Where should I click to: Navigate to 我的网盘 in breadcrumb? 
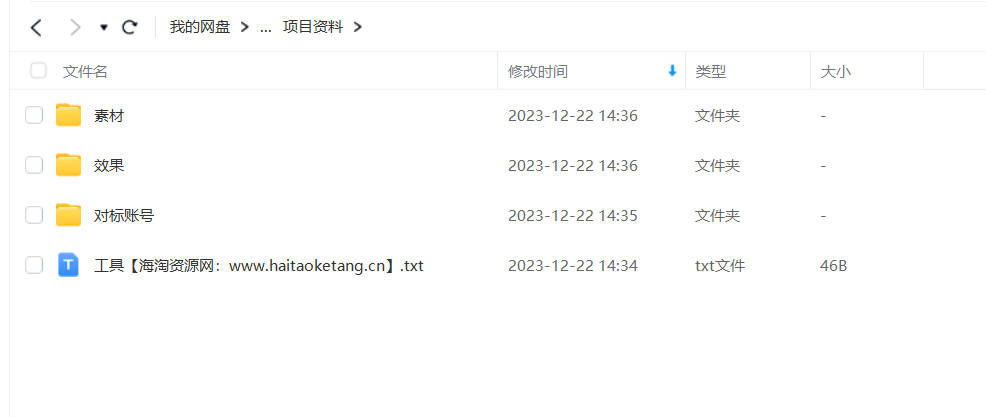click(200, 27)
